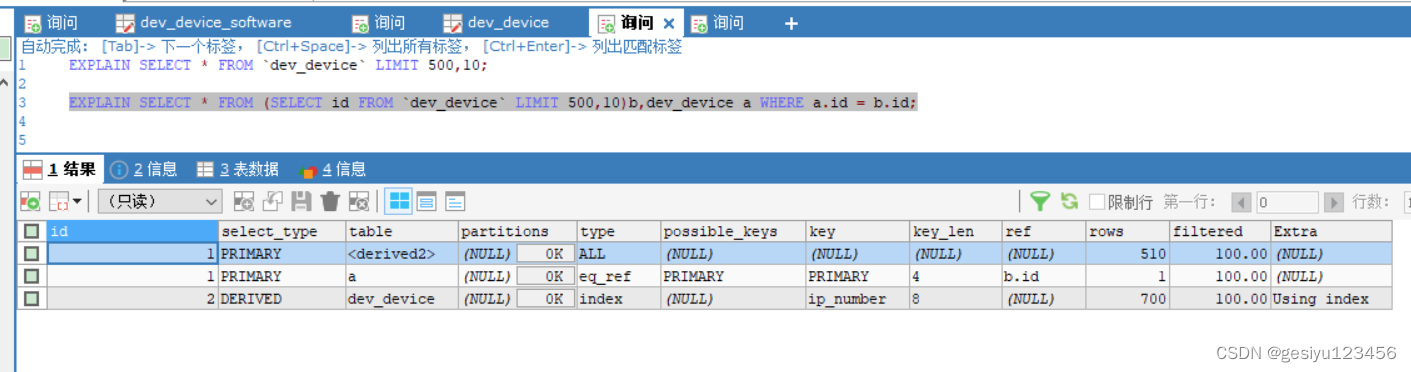Select the b.id ref cell
Viewport: 1411px width, 372px height.
click(1044, 276)
